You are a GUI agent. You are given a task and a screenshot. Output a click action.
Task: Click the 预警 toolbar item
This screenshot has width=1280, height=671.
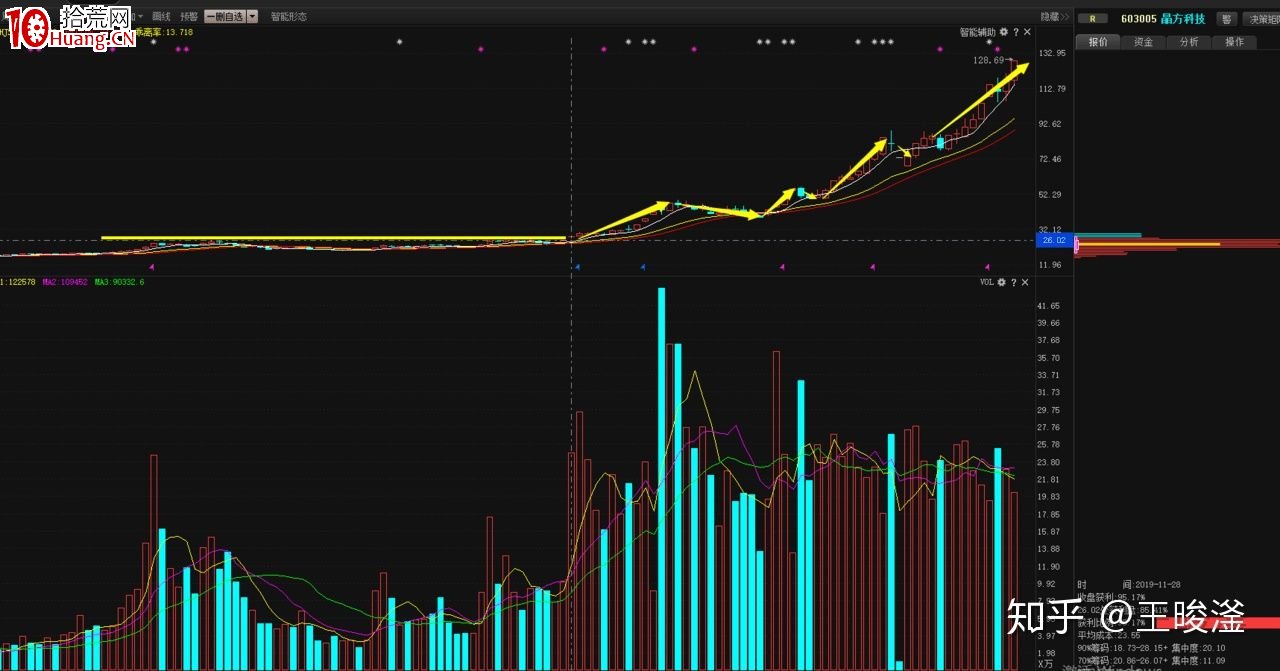coord(189,16)
